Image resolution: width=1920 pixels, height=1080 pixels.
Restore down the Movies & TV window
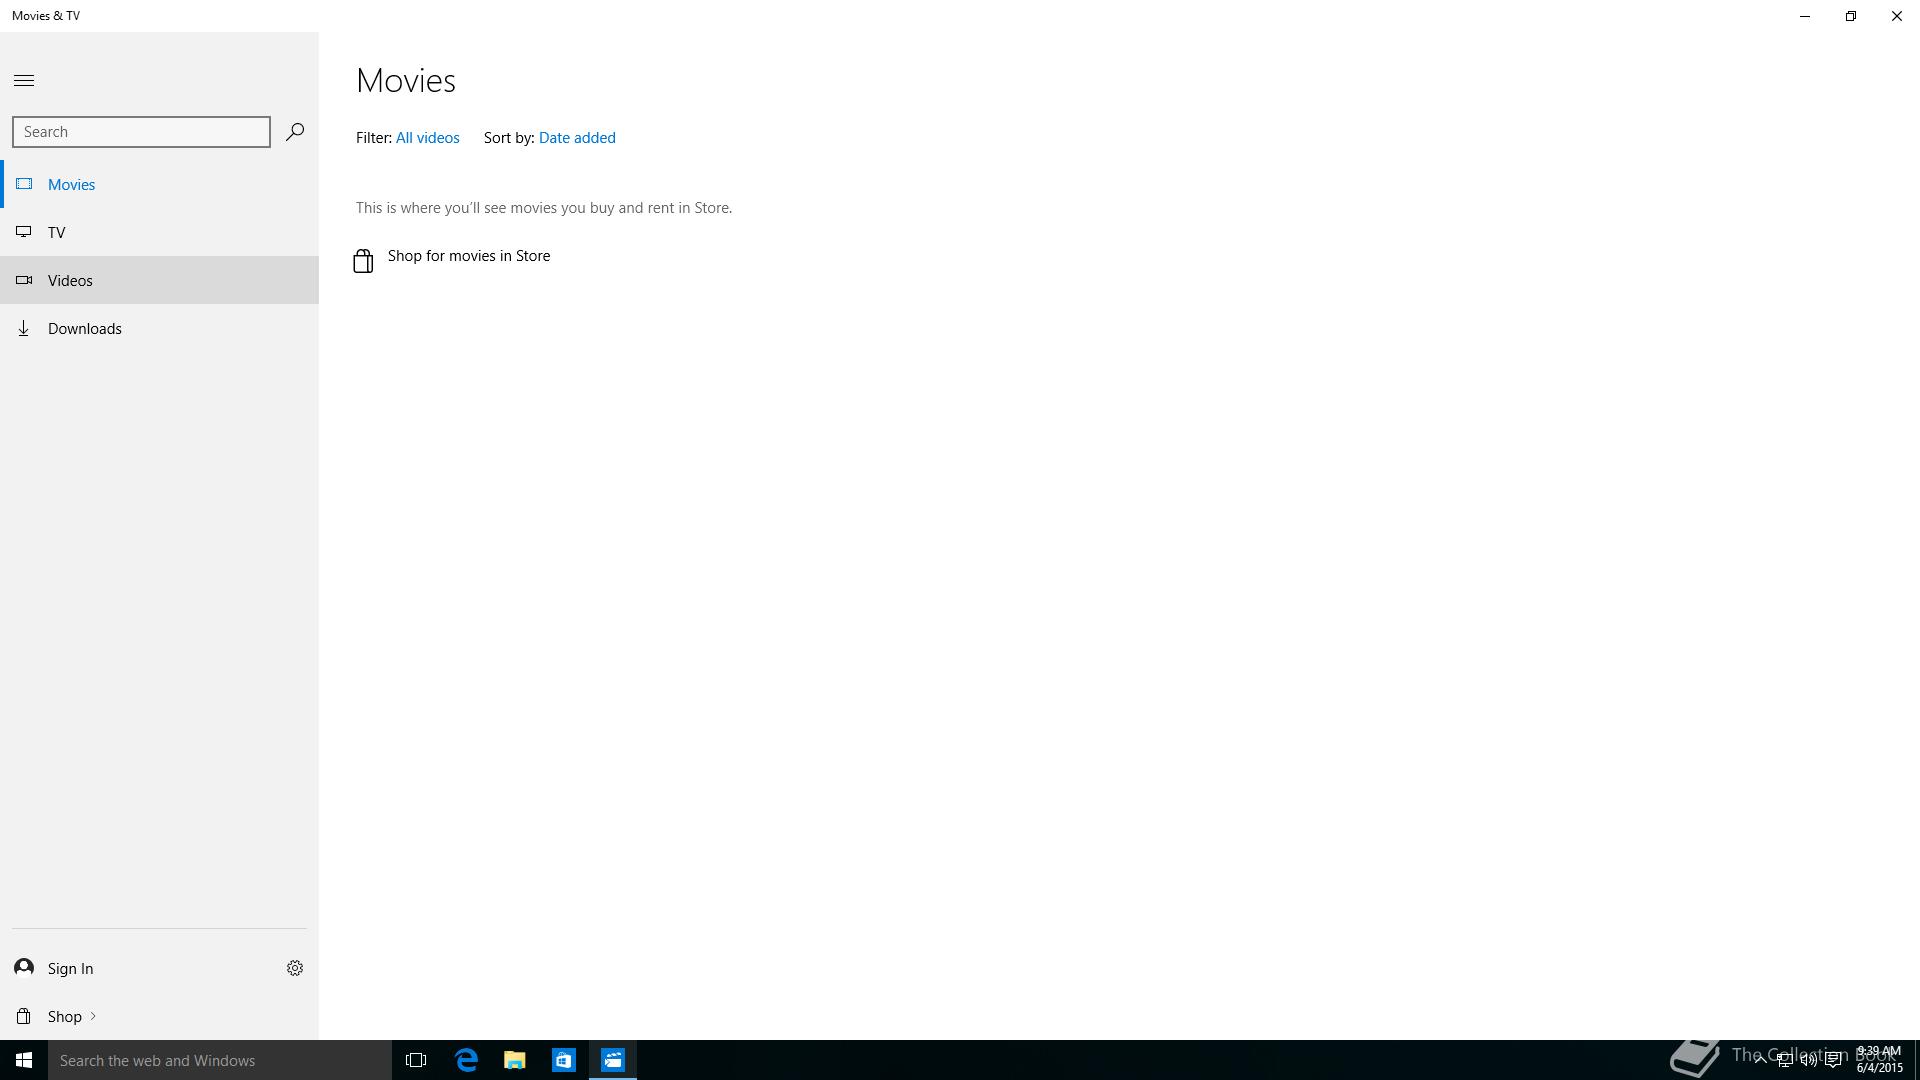[1851, 16]
